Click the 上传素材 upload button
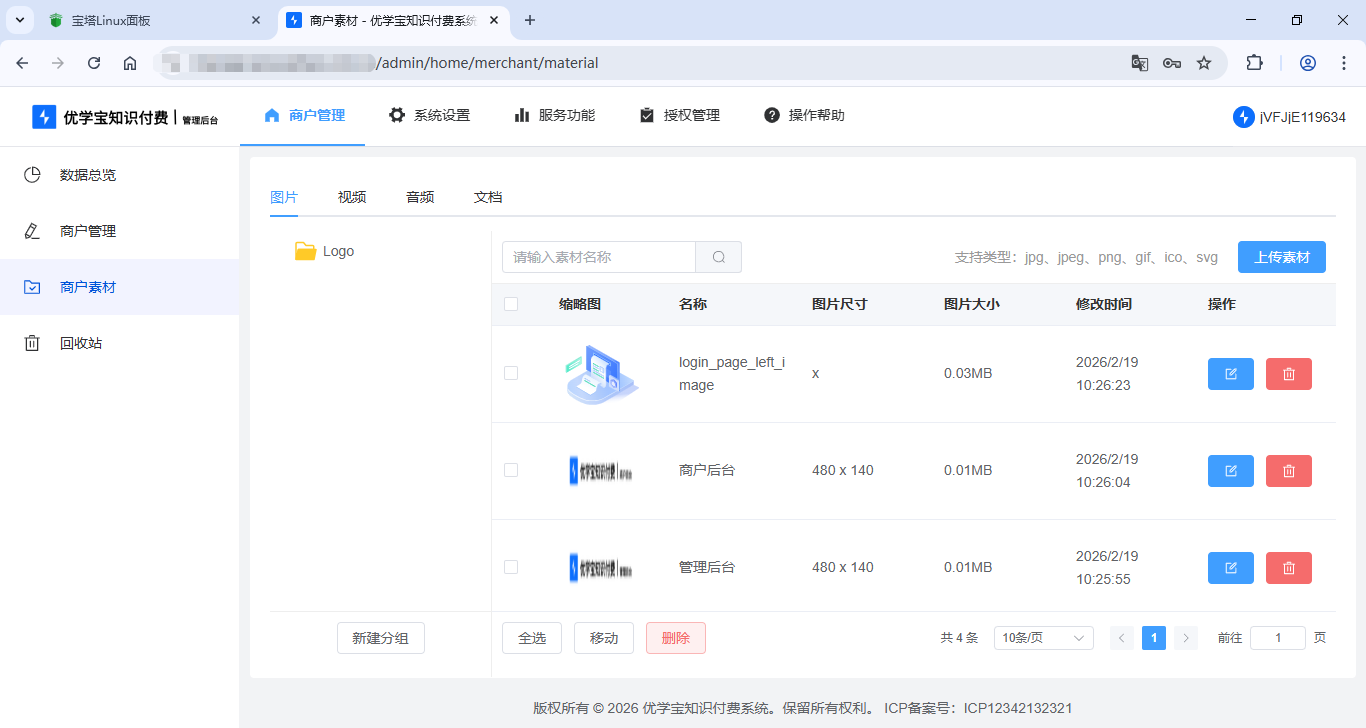 click(1281, 257)
